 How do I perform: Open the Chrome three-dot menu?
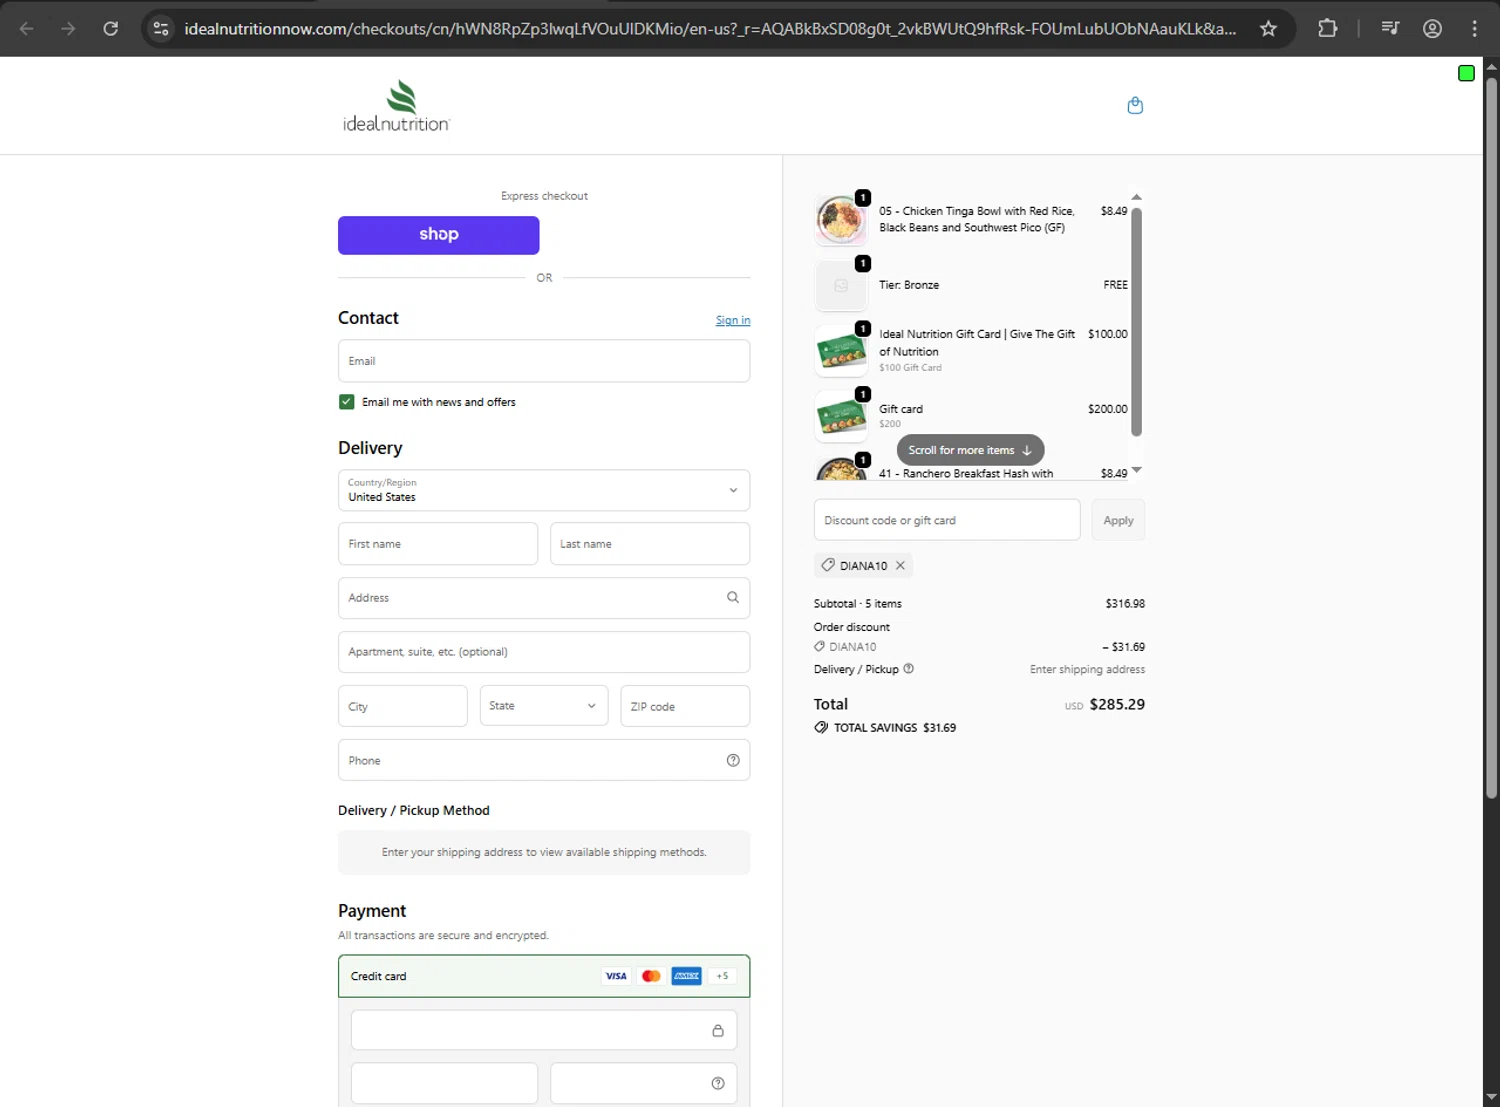1474,28
